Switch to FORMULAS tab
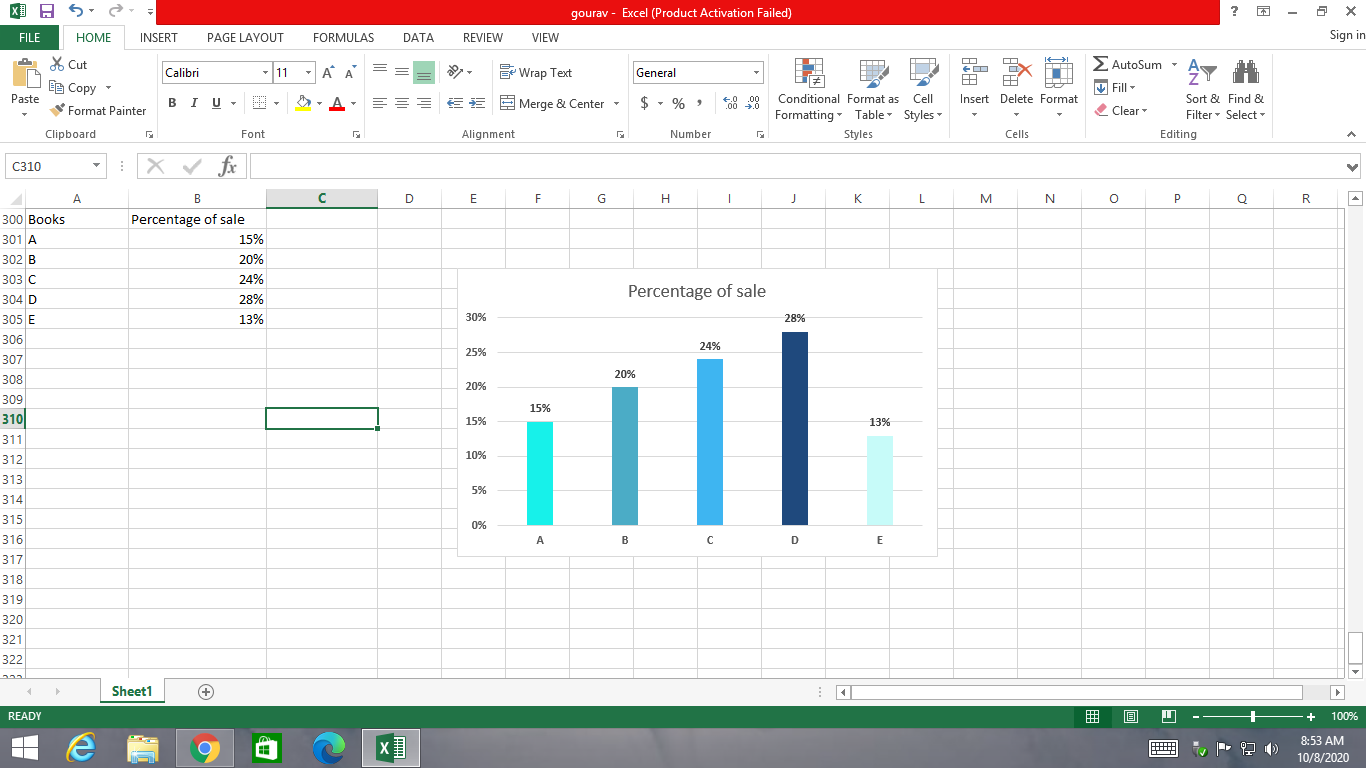The height and width of the screenshot is (768, 1366). click(x=343, y=37)
